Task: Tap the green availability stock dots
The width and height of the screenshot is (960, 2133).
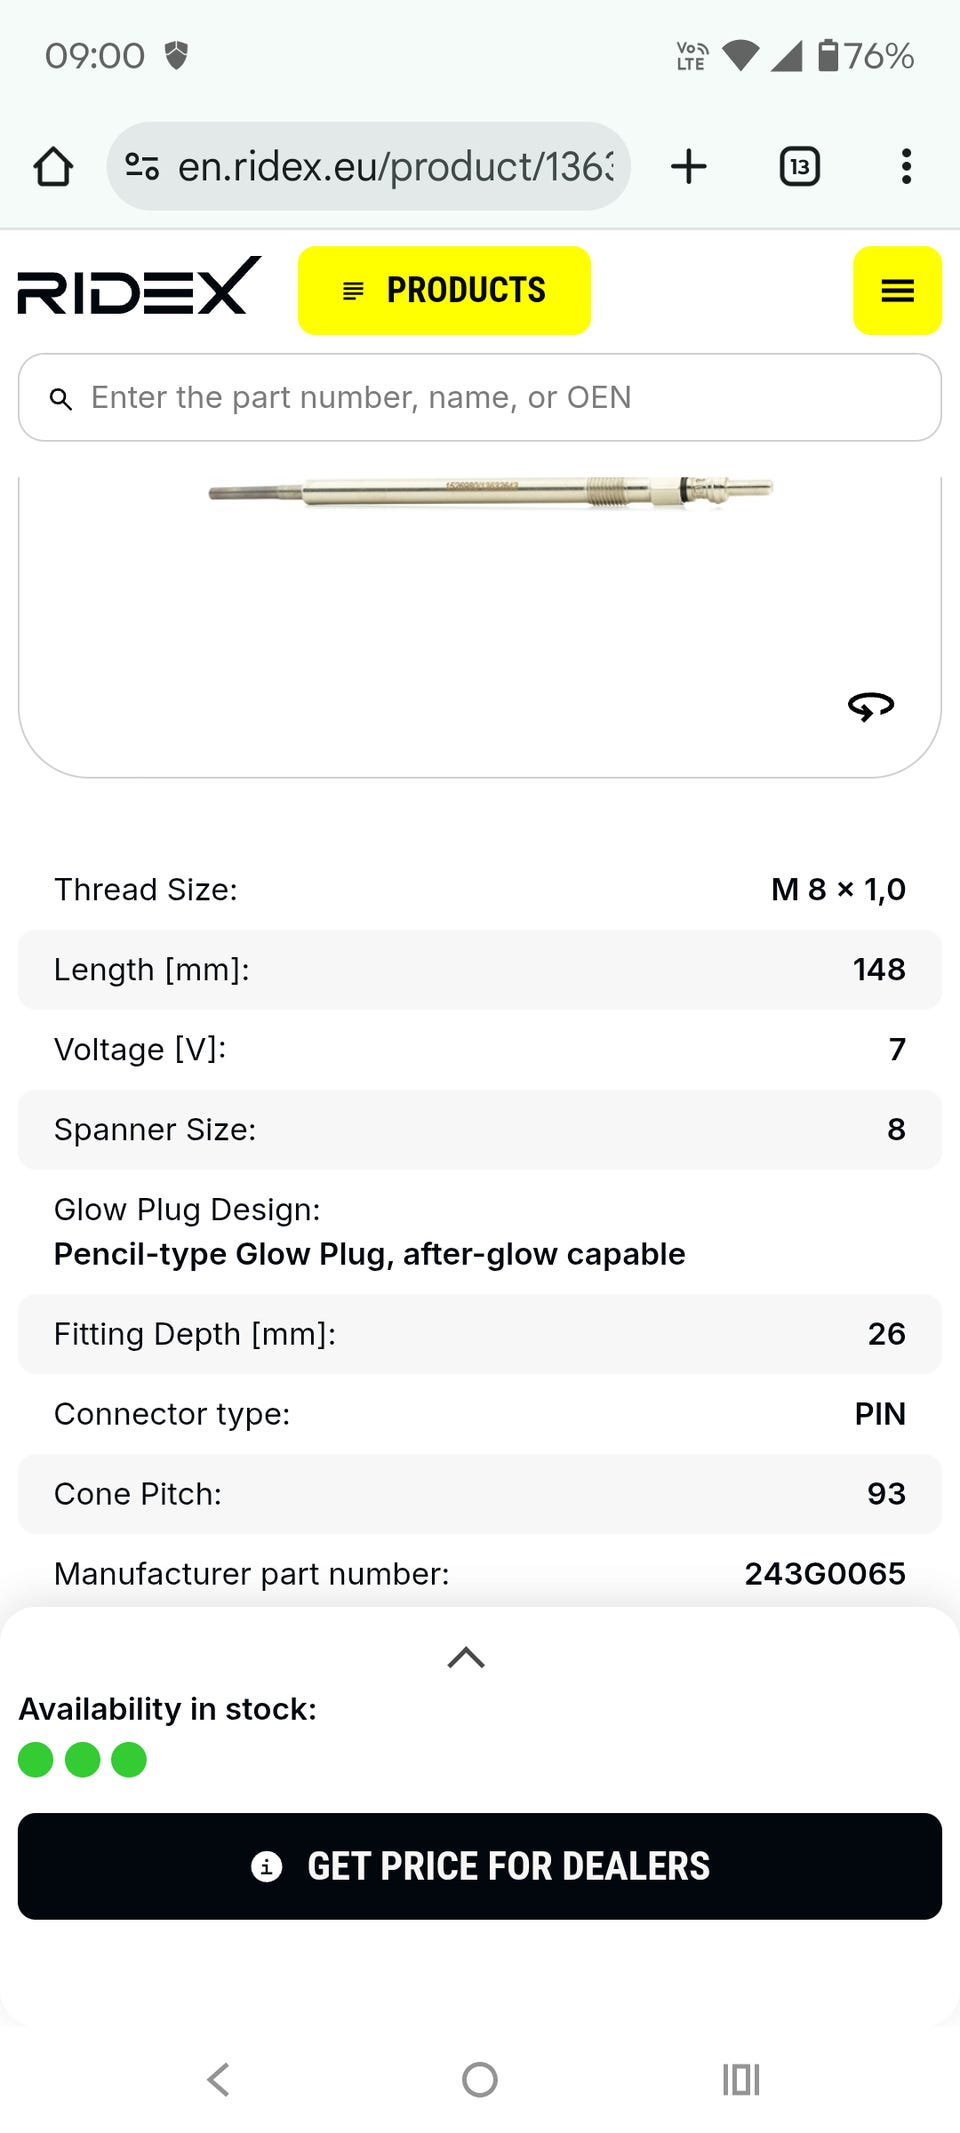Action: (82, 1759)
